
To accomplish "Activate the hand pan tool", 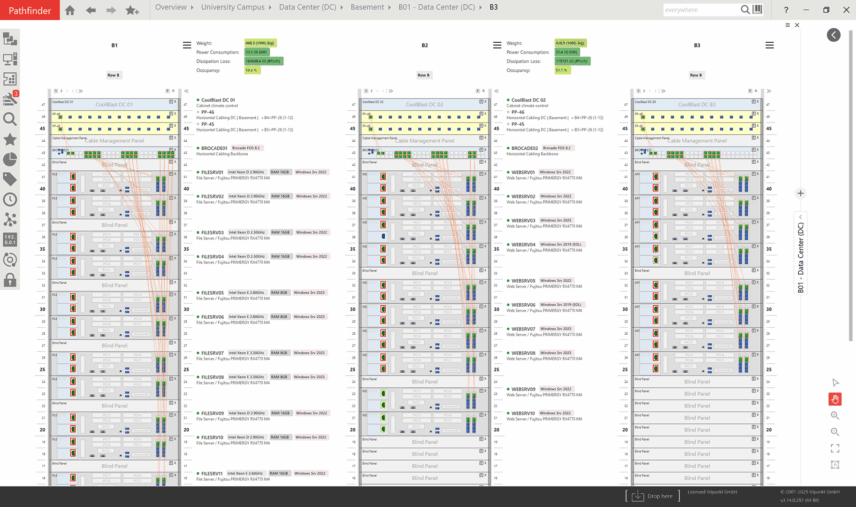I will pos(835,399).
